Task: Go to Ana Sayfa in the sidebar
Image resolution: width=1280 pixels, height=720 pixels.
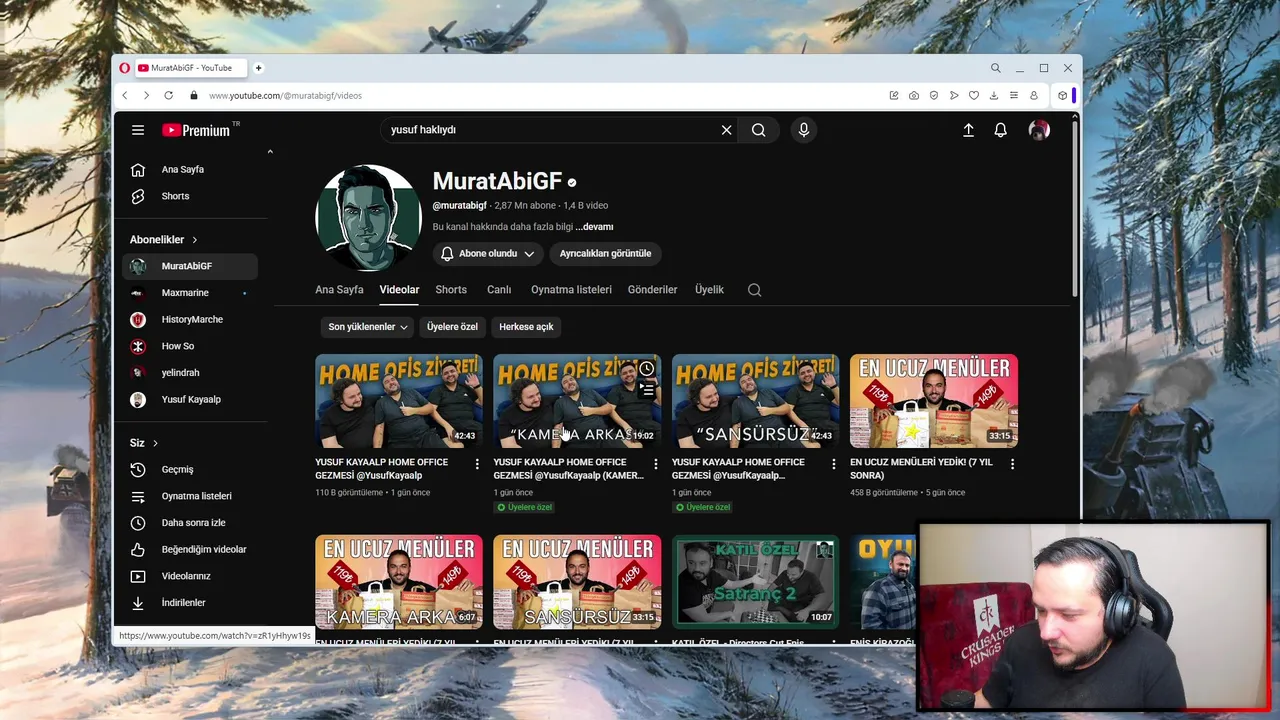Action: 190,170
